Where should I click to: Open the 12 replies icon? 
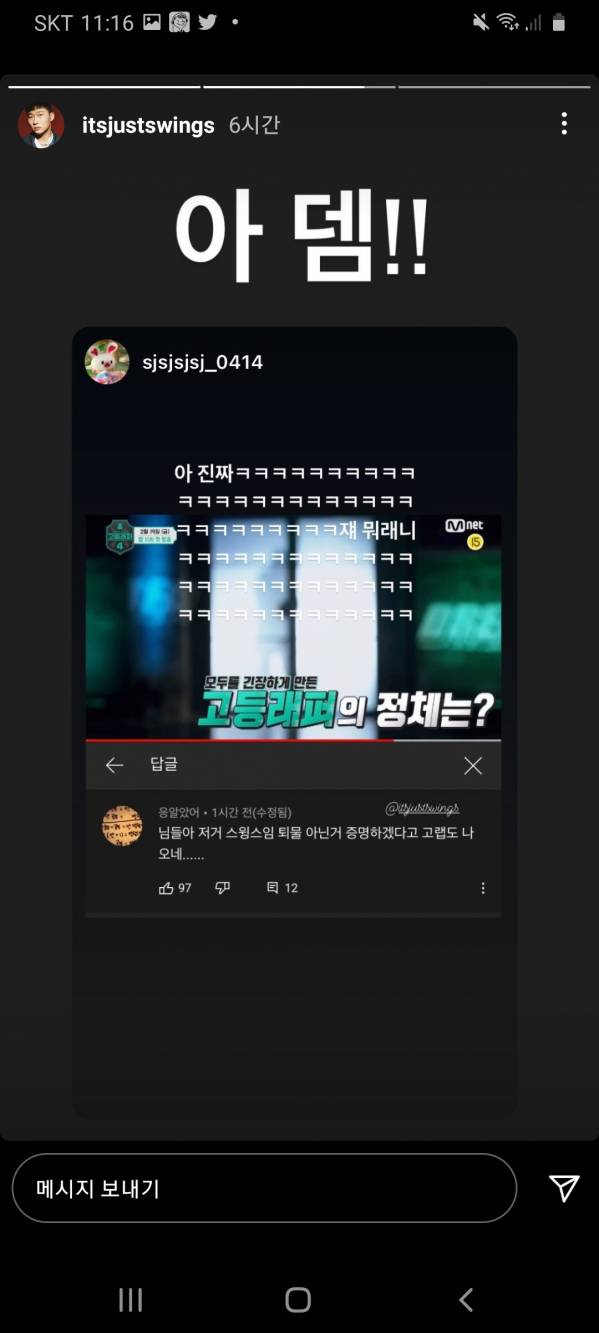[x=282, y=888]
